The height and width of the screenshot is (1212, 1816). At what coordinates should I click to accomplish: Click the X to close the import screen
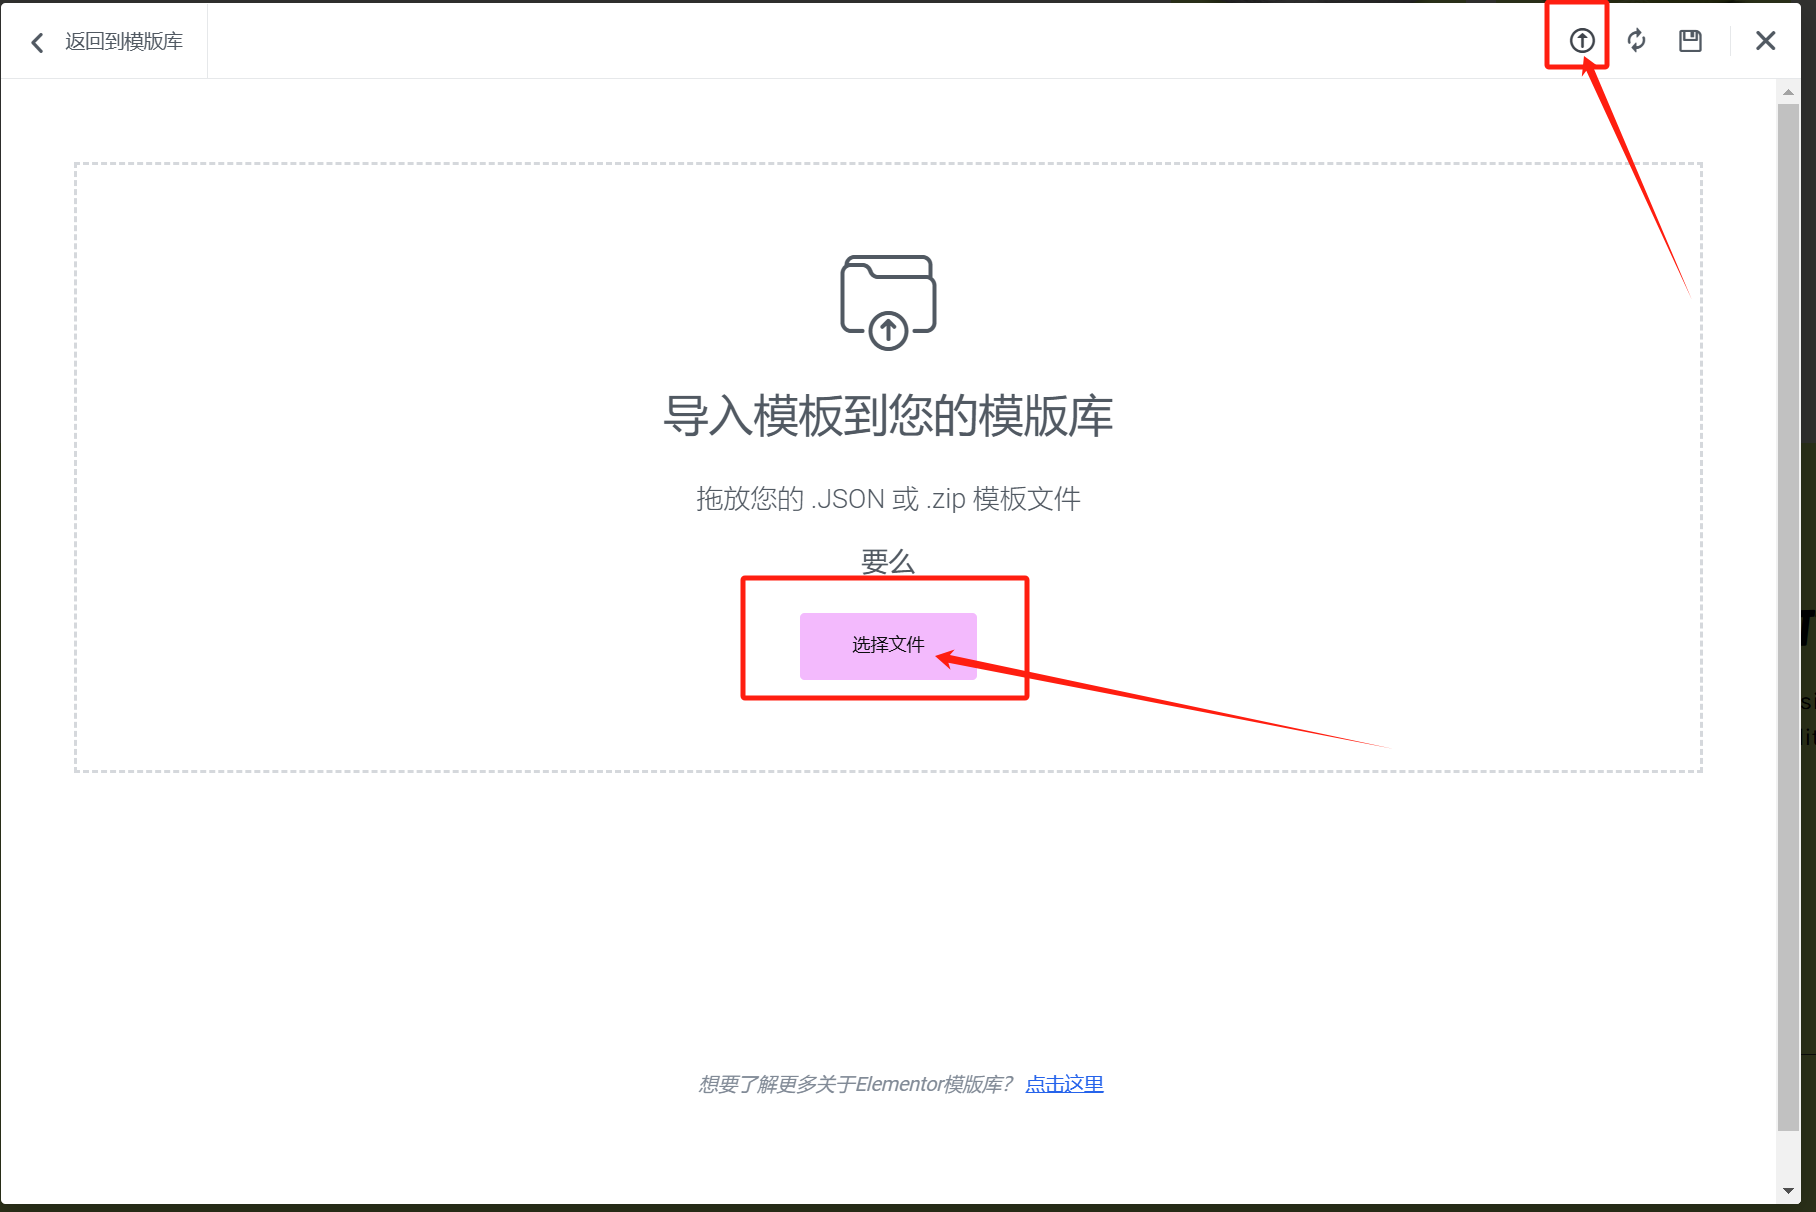[1765, 40]
